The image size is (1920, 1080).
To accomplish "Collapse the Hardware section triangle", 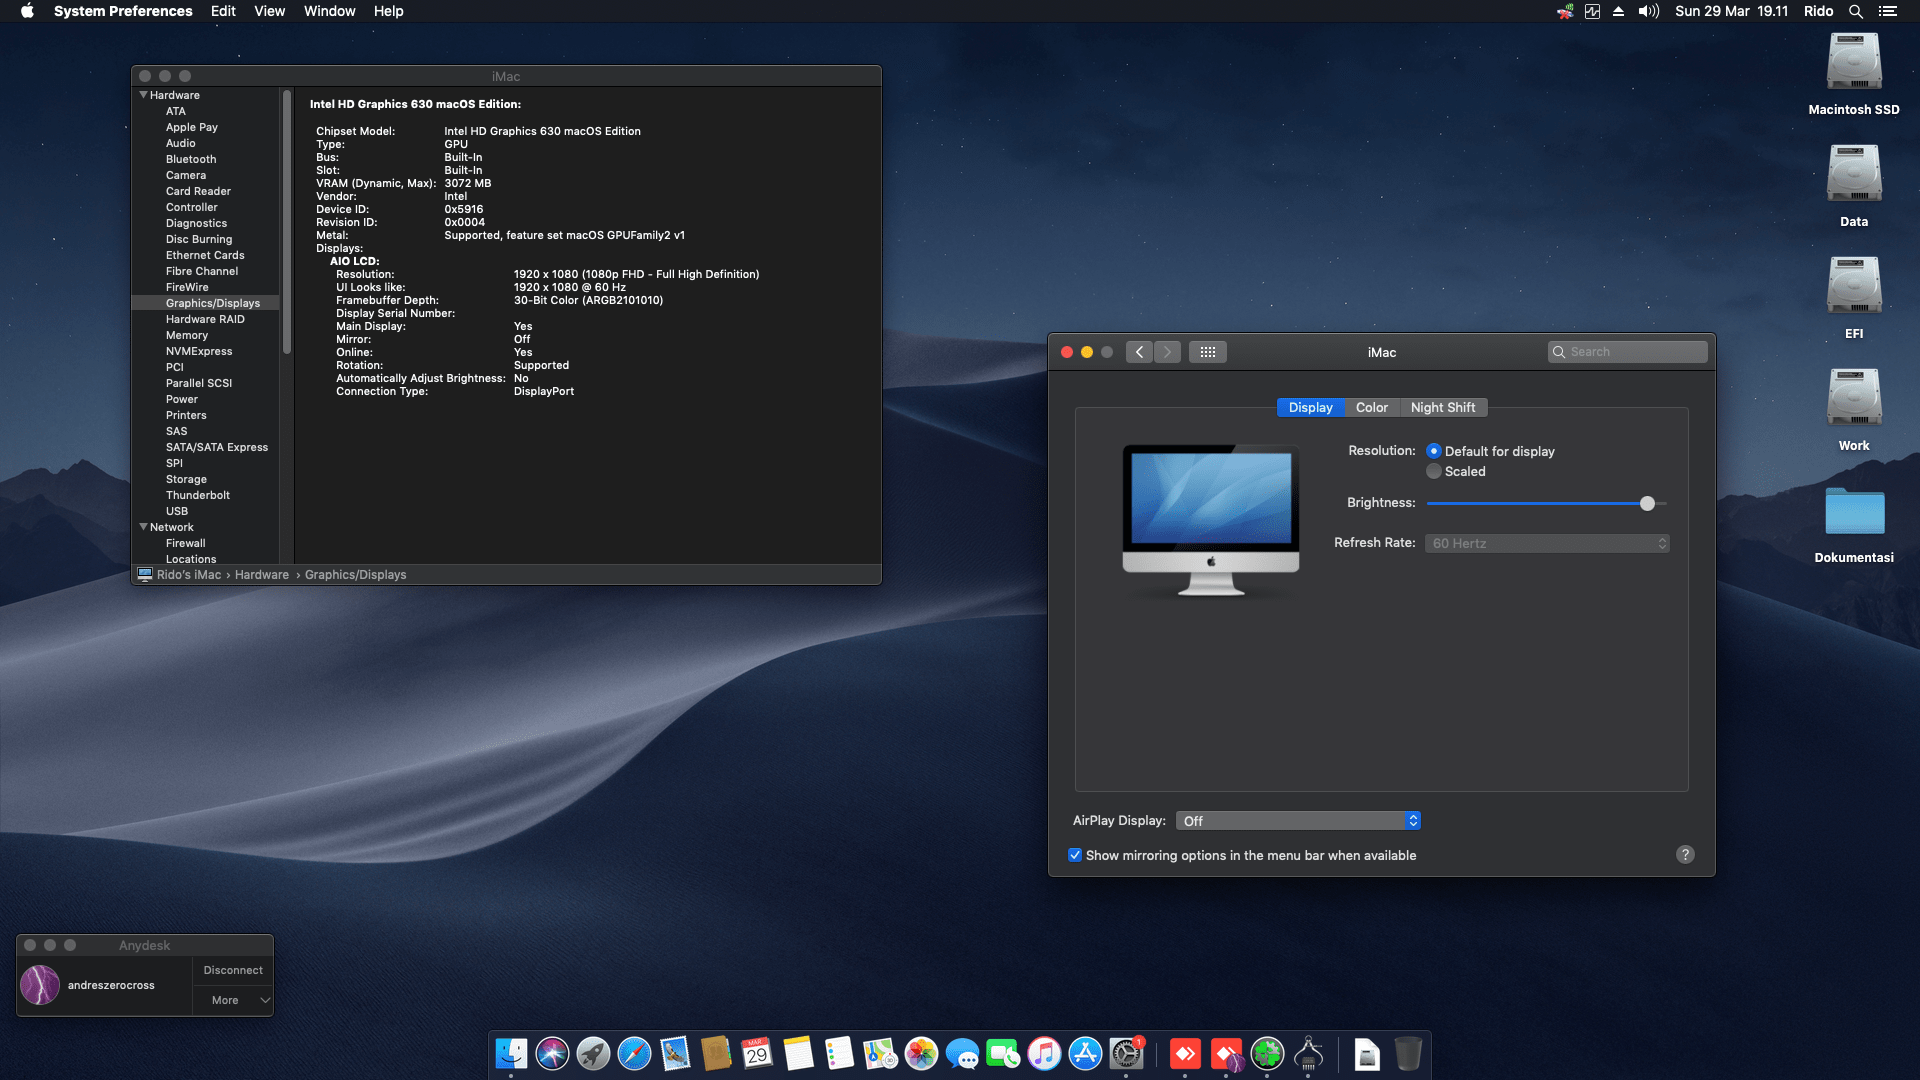I will 143,95.
